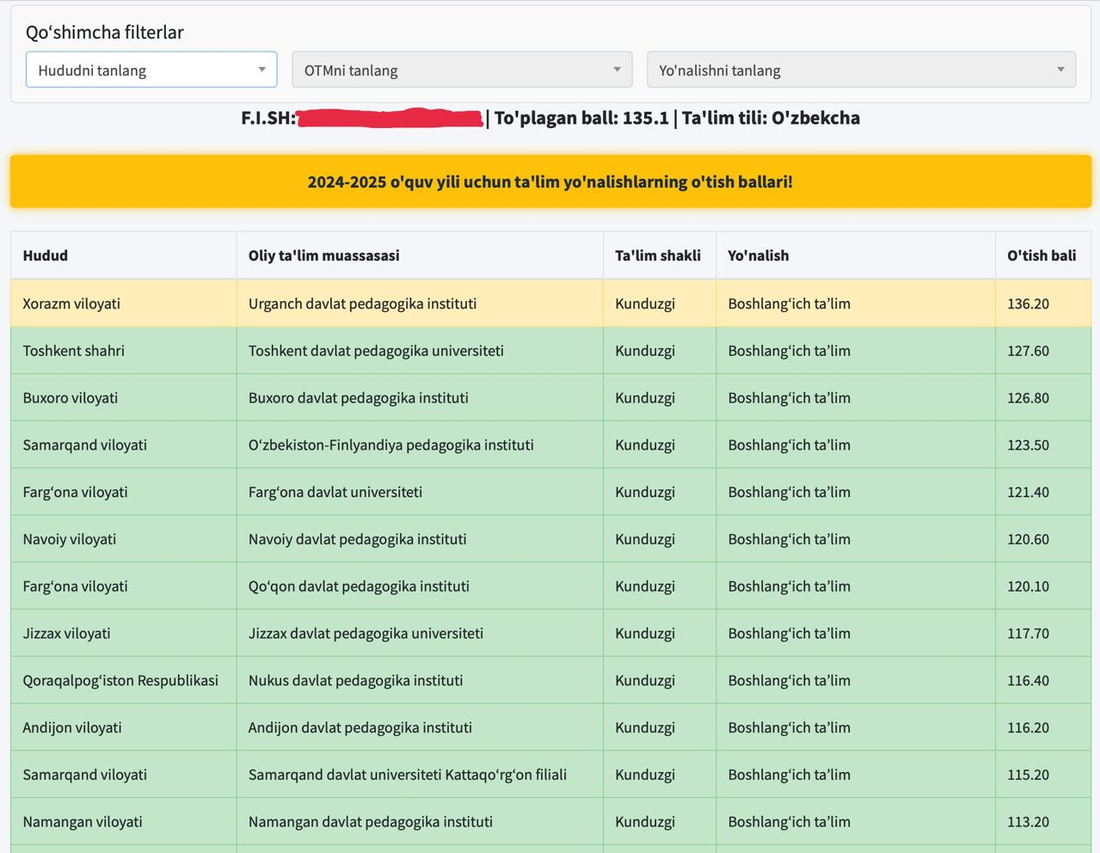Open the 'OTMni tanlang' university dropdown
Image resolution: width=1100 pixels, height=853 pixels.
(x=462, y=70)
